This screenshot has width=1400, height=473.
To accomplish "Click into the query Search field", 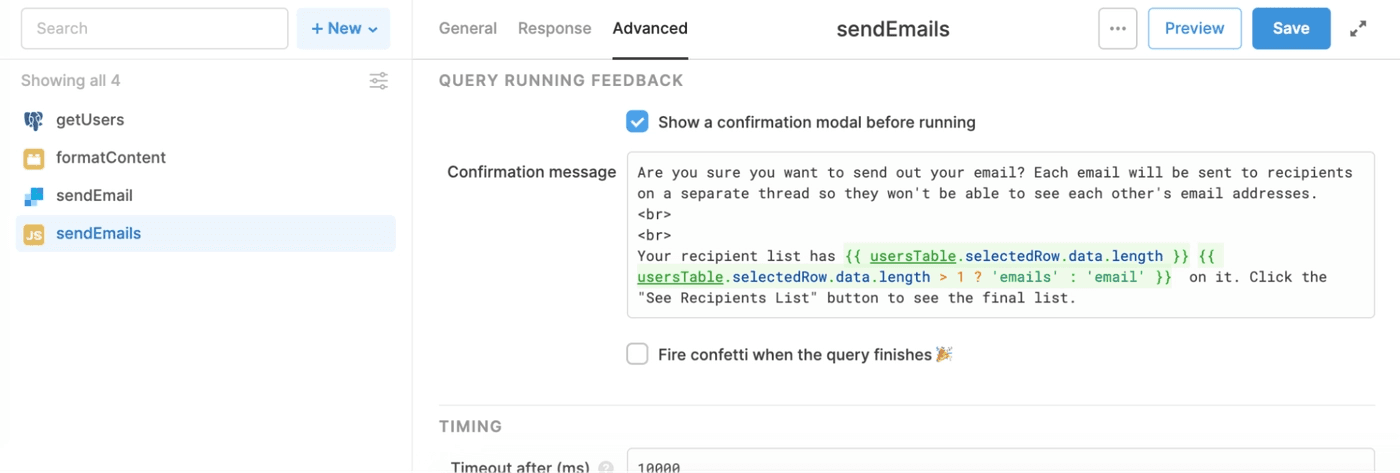I will [x=154, y=29].
